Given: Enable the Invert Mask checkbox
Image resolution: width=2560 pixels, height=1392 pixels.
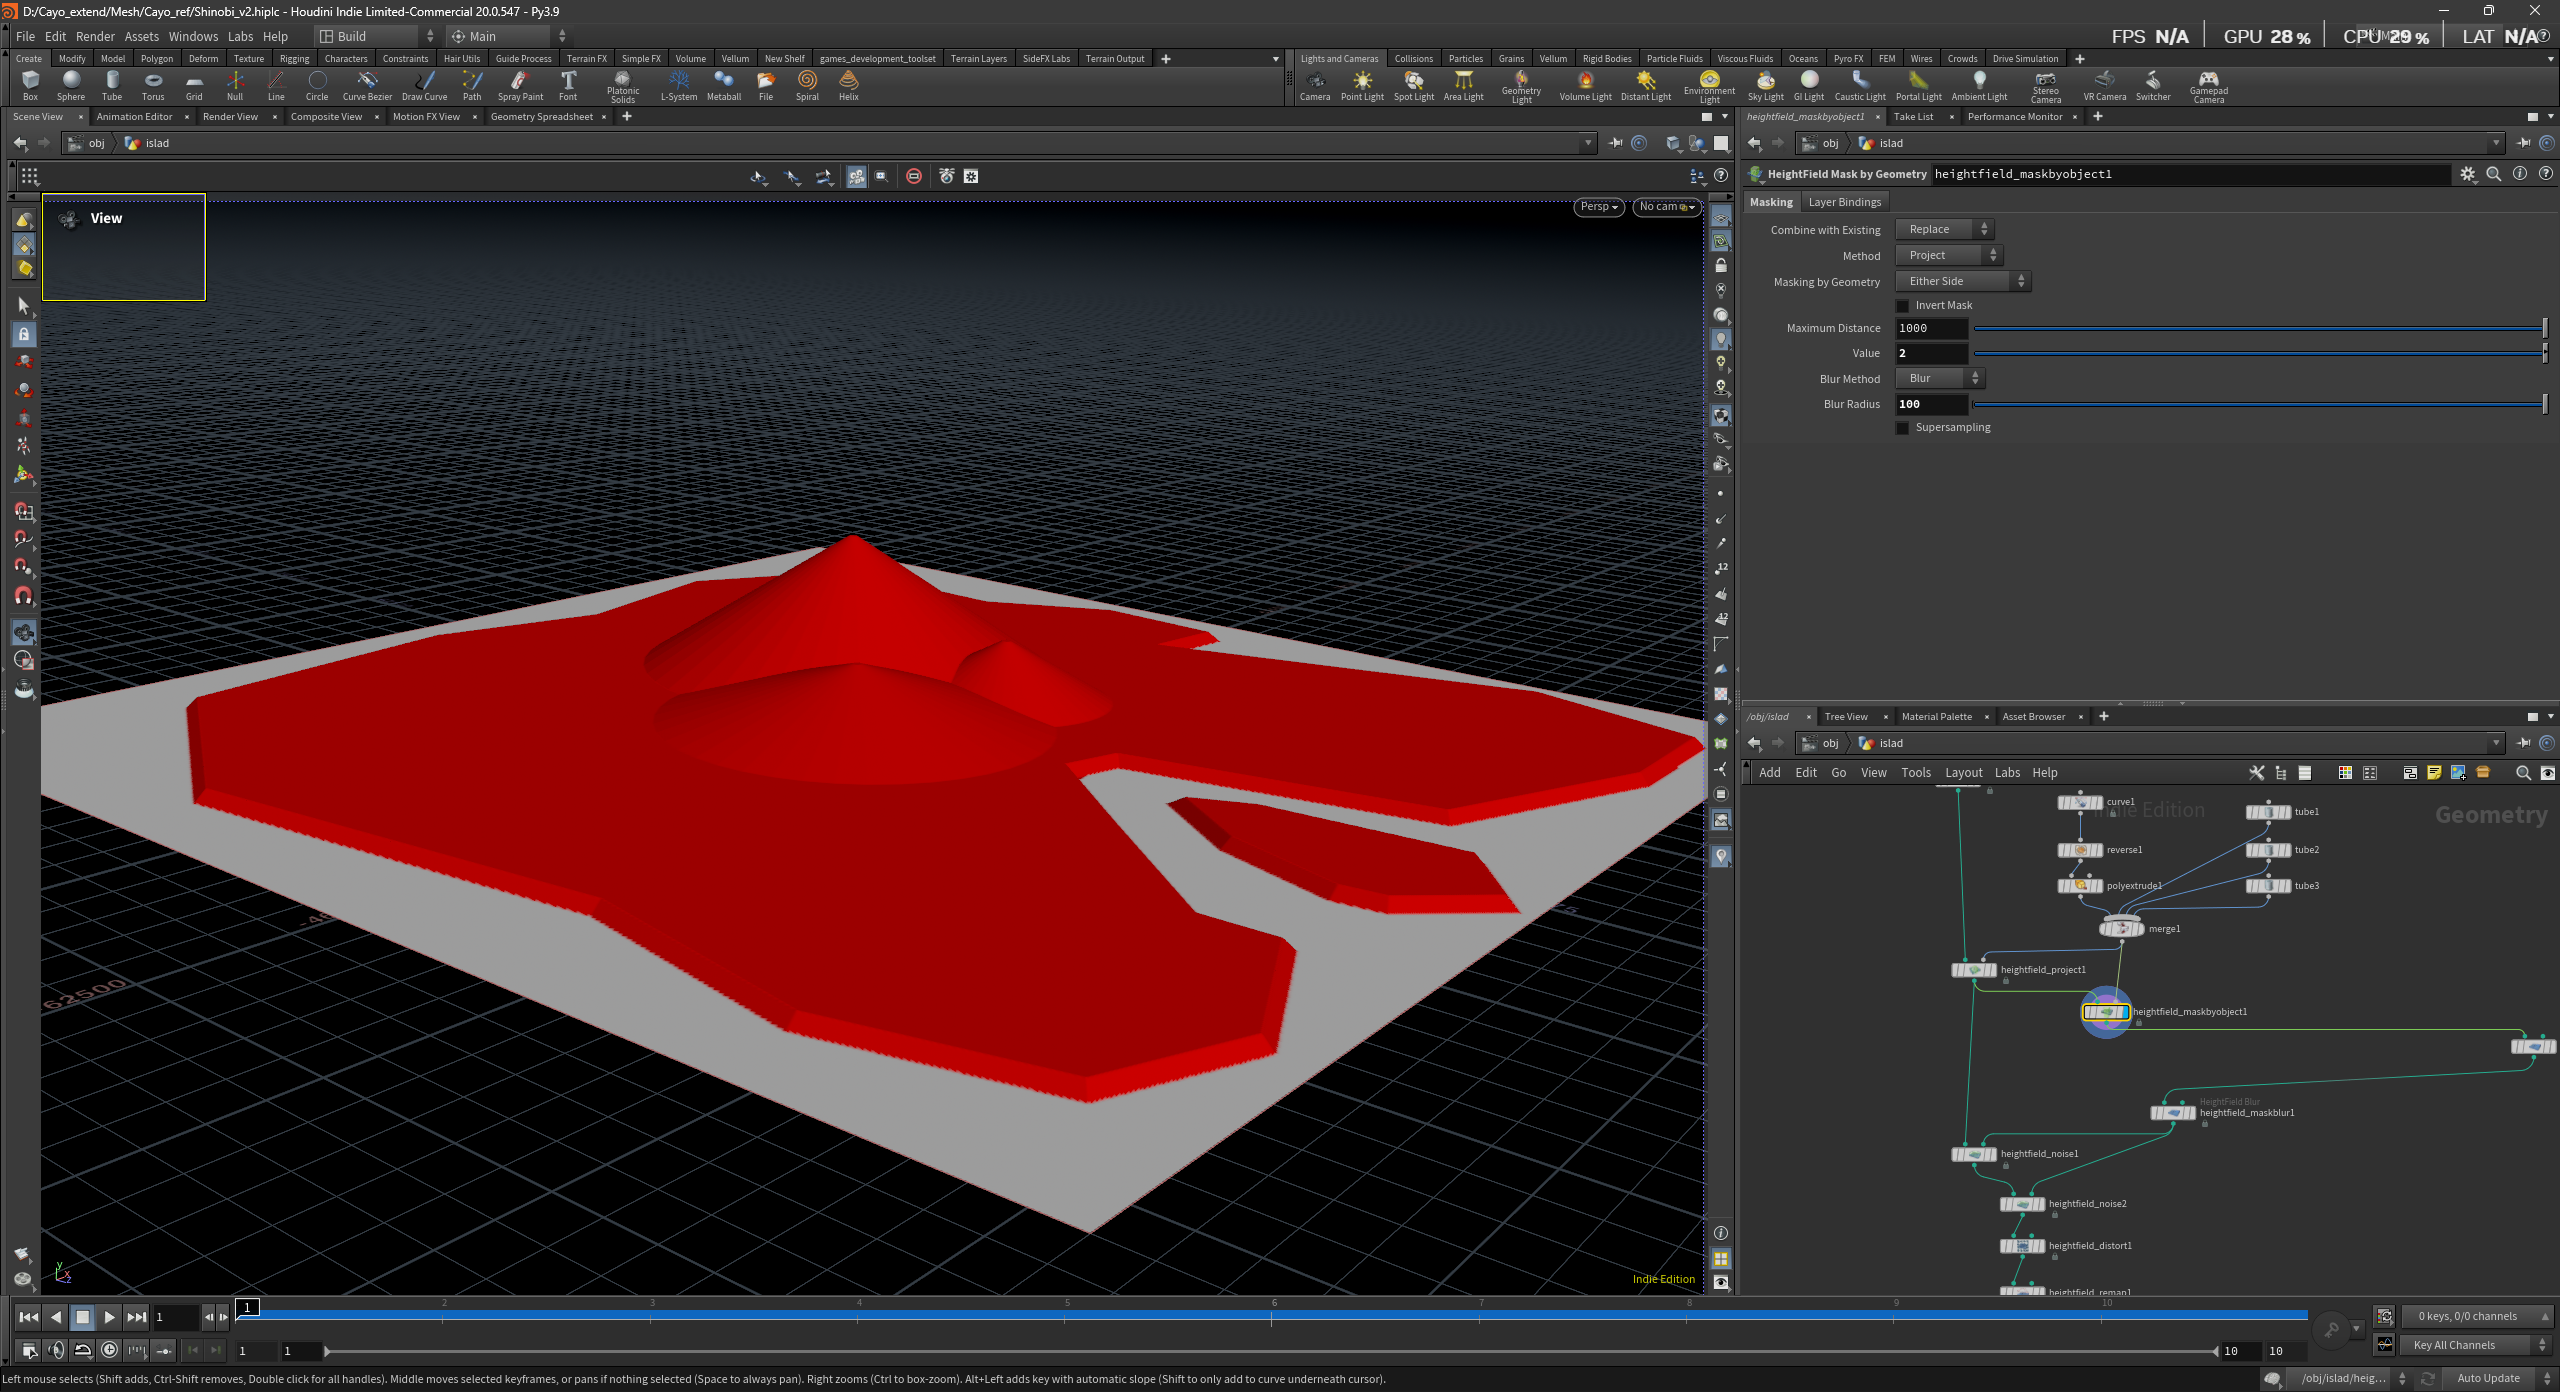Looking at the screenshot, I should click(1902, 306).
